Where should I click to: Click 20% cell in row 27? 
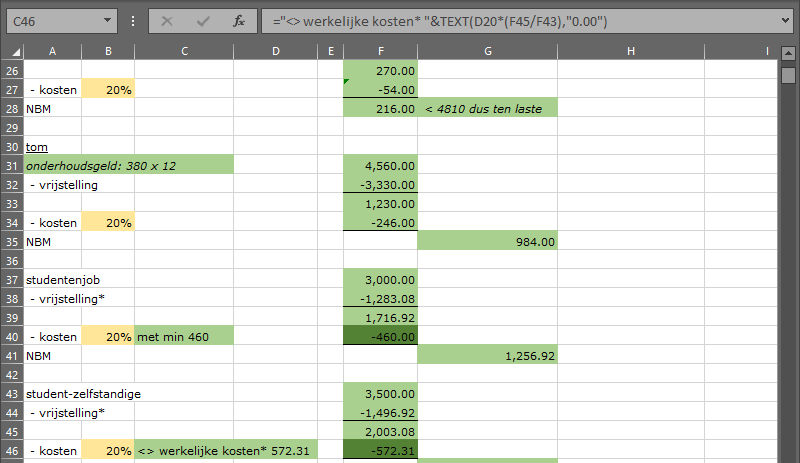108,90
